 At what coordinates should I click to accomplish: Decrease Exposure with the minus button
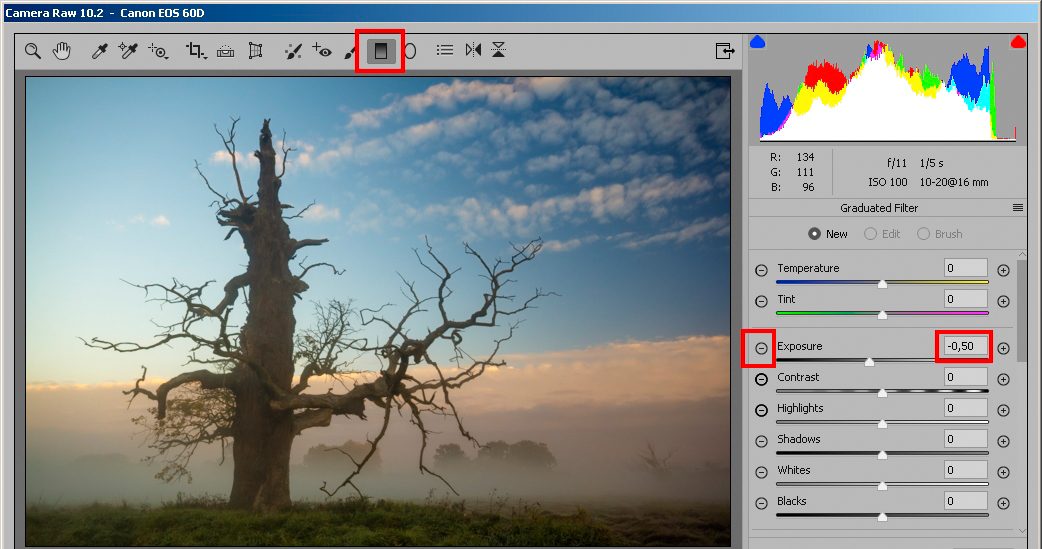tap(761, 348)
